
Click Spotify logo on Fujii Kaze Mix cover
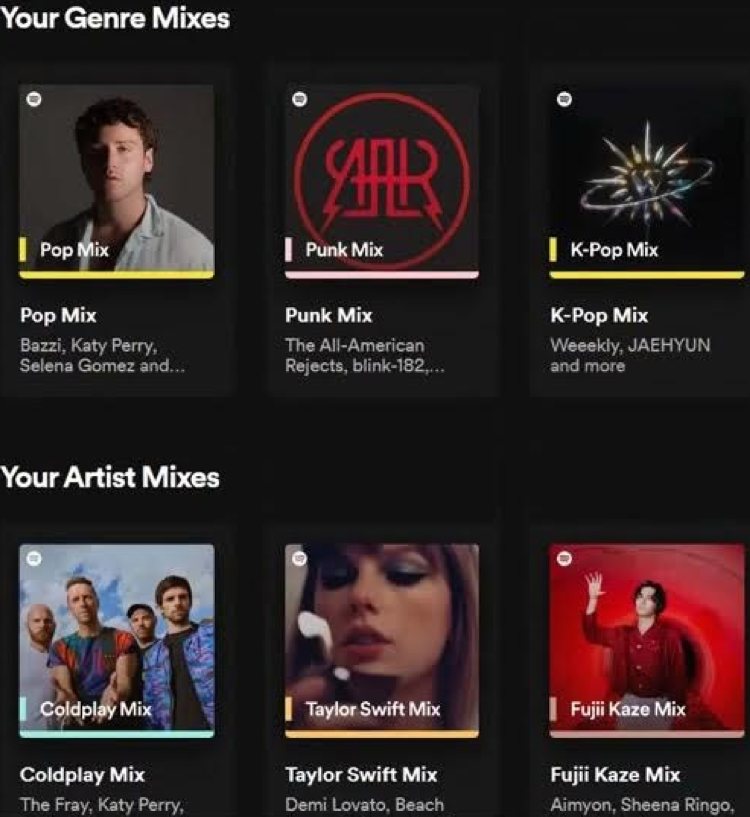click(x=564, y=559)
